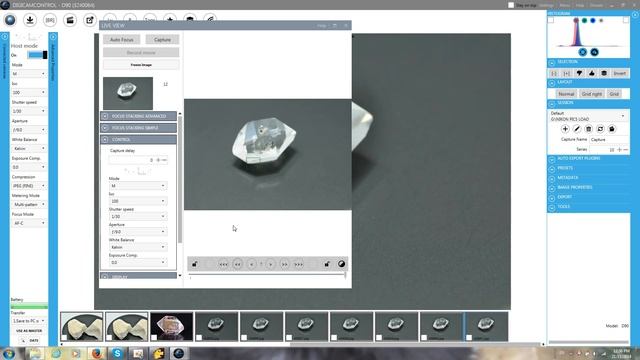Open the Metering Mode dropdown
Screen dimensions: 640x360
[28, 204]
